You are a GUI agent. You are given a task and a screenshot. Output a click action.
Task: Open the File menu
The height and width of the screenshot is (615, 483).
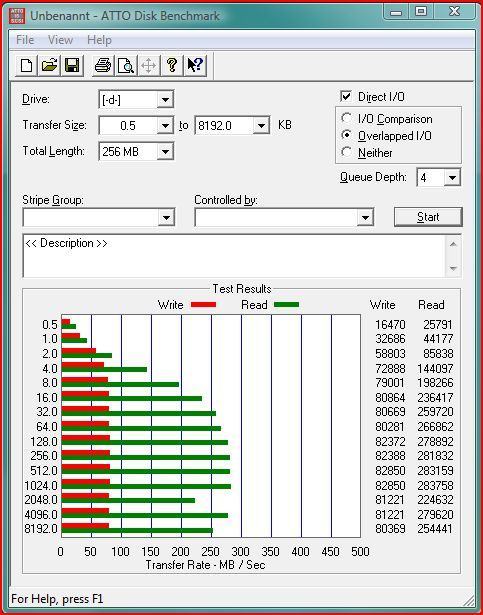(x=25, y=40)
